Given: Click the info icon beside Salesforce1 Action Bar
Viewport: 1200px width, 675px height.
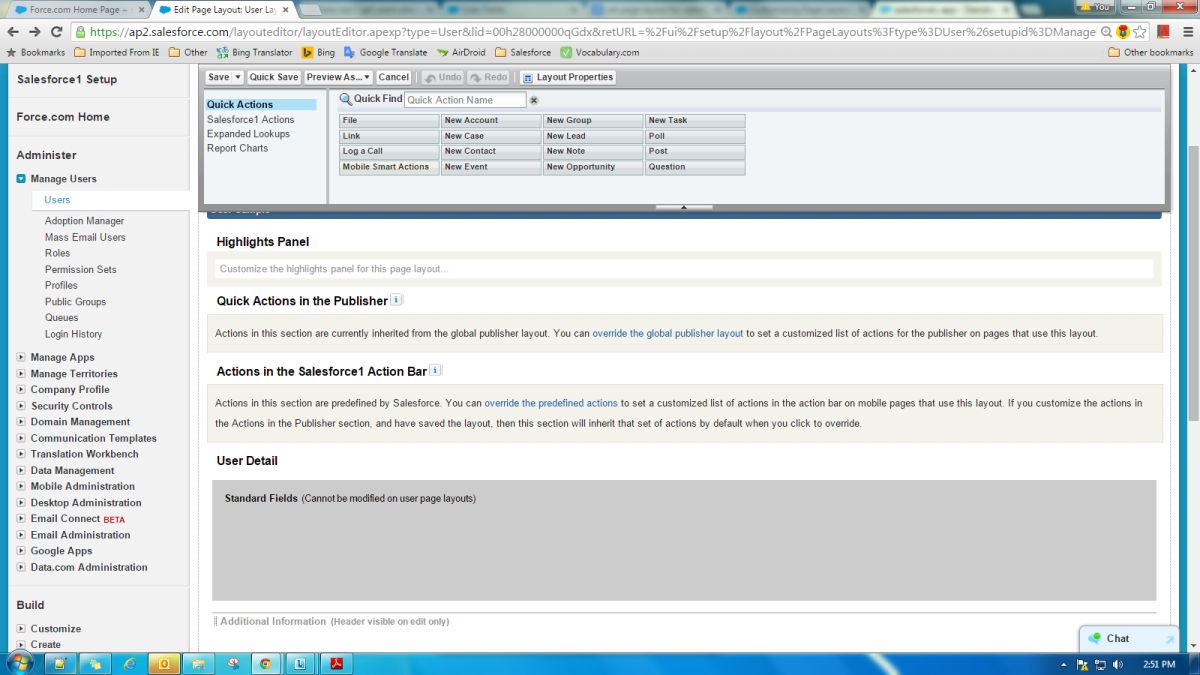Looking at the screenshot, I should point(436,370).
